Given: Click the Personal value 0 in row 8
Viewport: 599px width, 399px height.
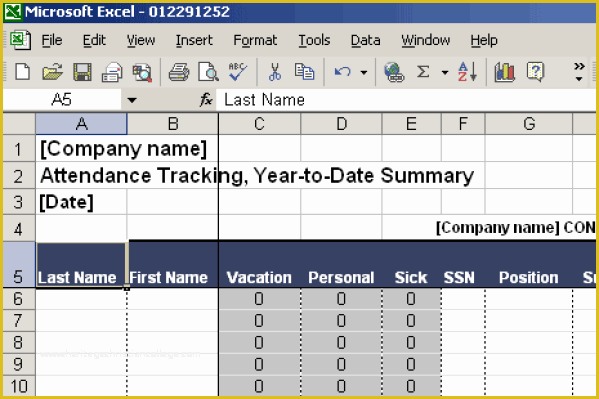Looking at the screenshot, I should [341, 342].
